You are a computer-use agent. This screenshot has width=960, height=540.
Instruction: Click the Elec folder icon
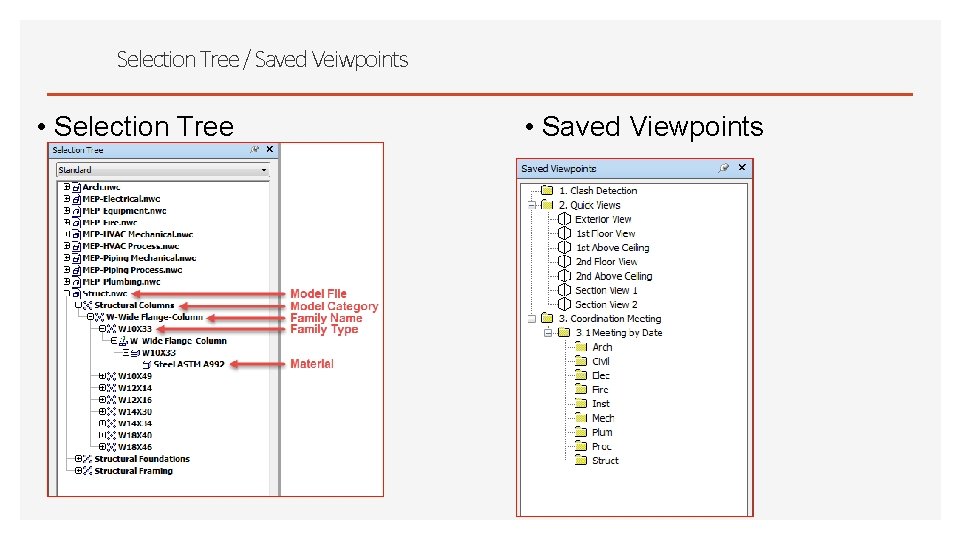[x=582, y=375]
